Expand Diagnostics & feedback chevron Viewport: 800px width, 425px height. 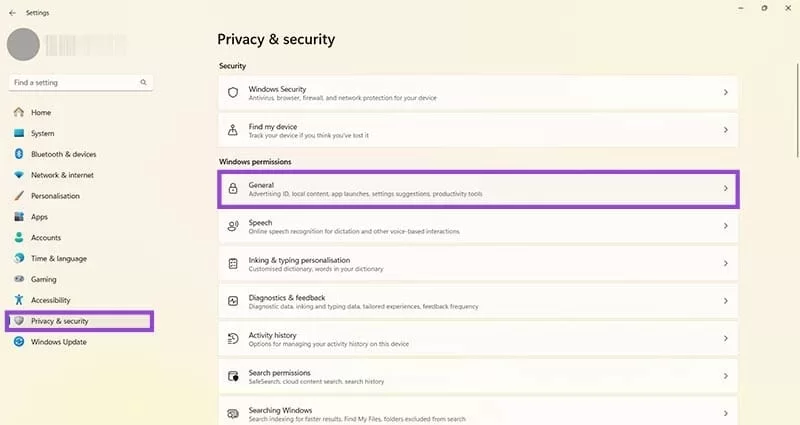pyautogui.click(x=726, y=301)
